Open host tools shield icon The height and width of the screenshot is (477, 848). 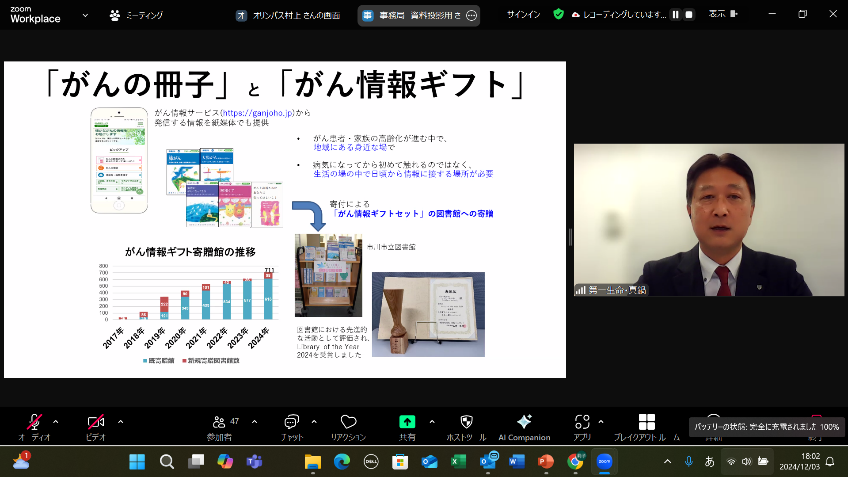pyautogui.click(x=465, y=423)
